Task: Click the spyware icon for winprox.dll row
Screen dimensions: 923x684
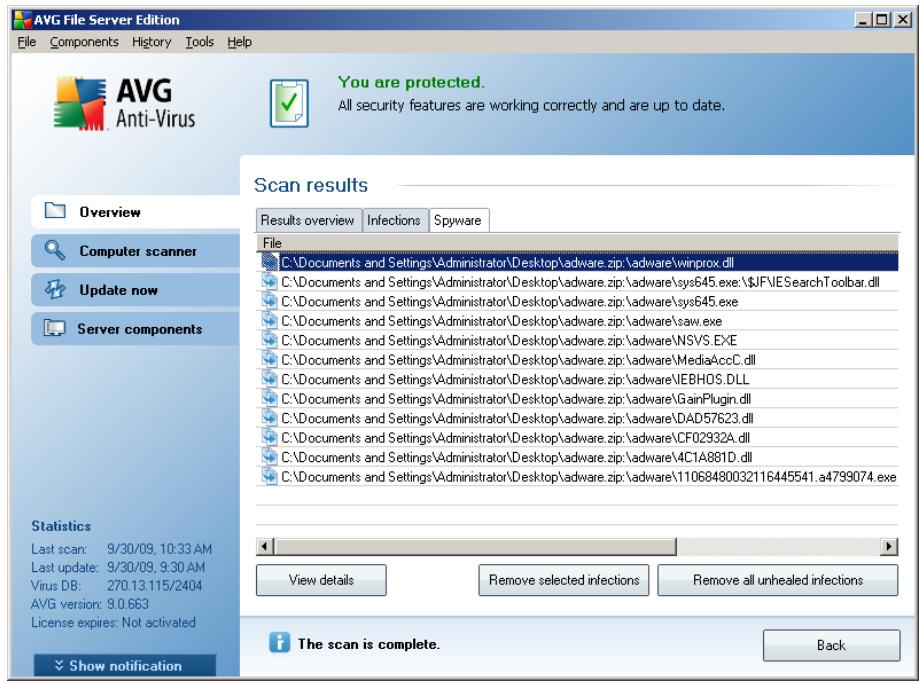Action: pyautogui.click(x=269, y=262)
